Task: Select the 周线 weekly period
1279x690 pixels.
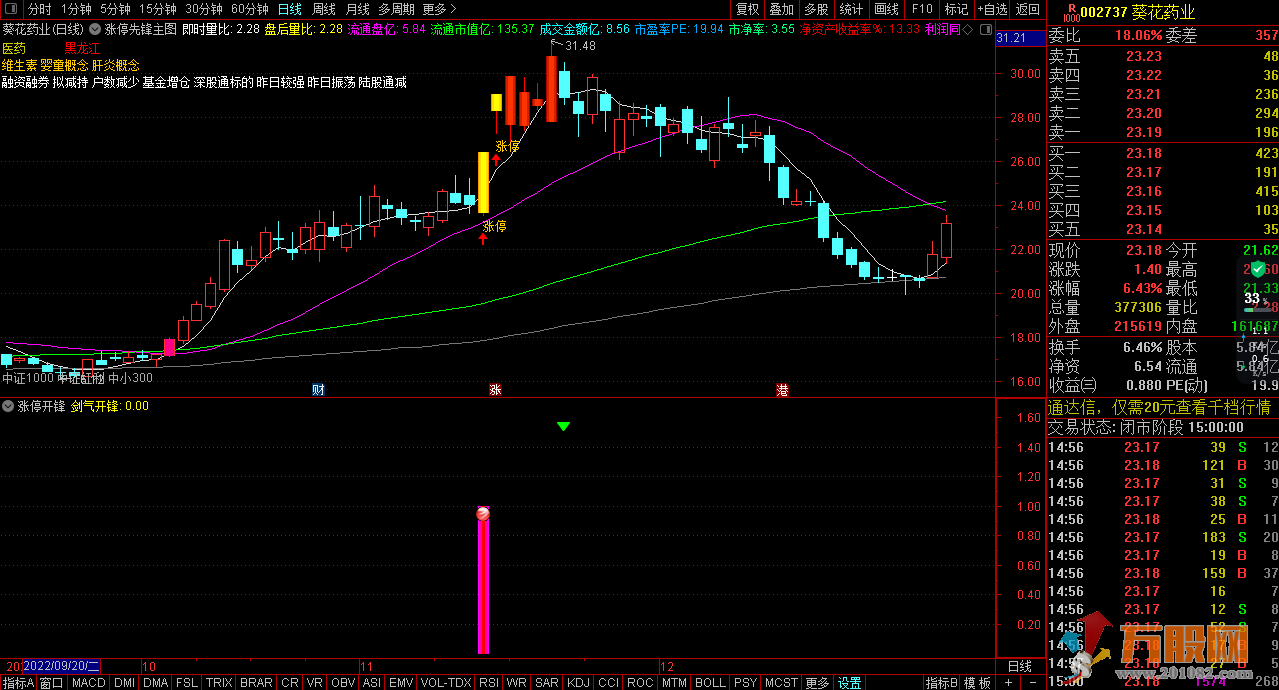Action: [324, 9]
